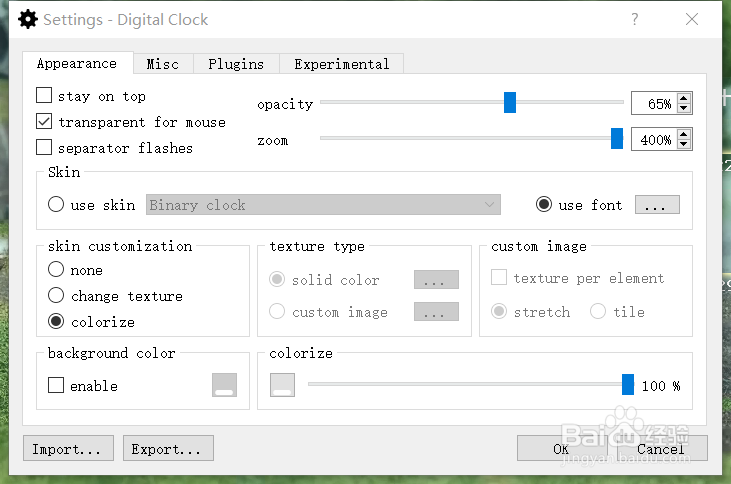Decrease zoom with the down spinner arrow
The width and height of the screenshot is (731, 484).
(x=684, y=145)
